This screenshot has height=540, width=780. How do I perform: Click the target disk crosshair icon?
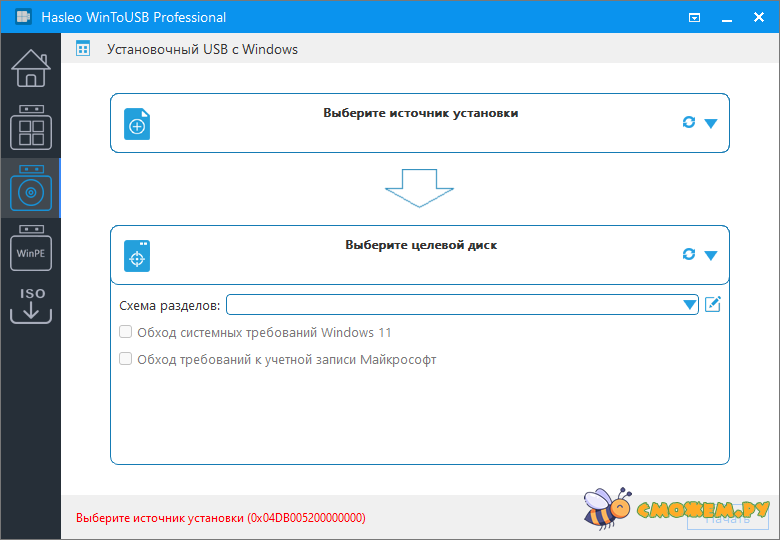[137, 256]
